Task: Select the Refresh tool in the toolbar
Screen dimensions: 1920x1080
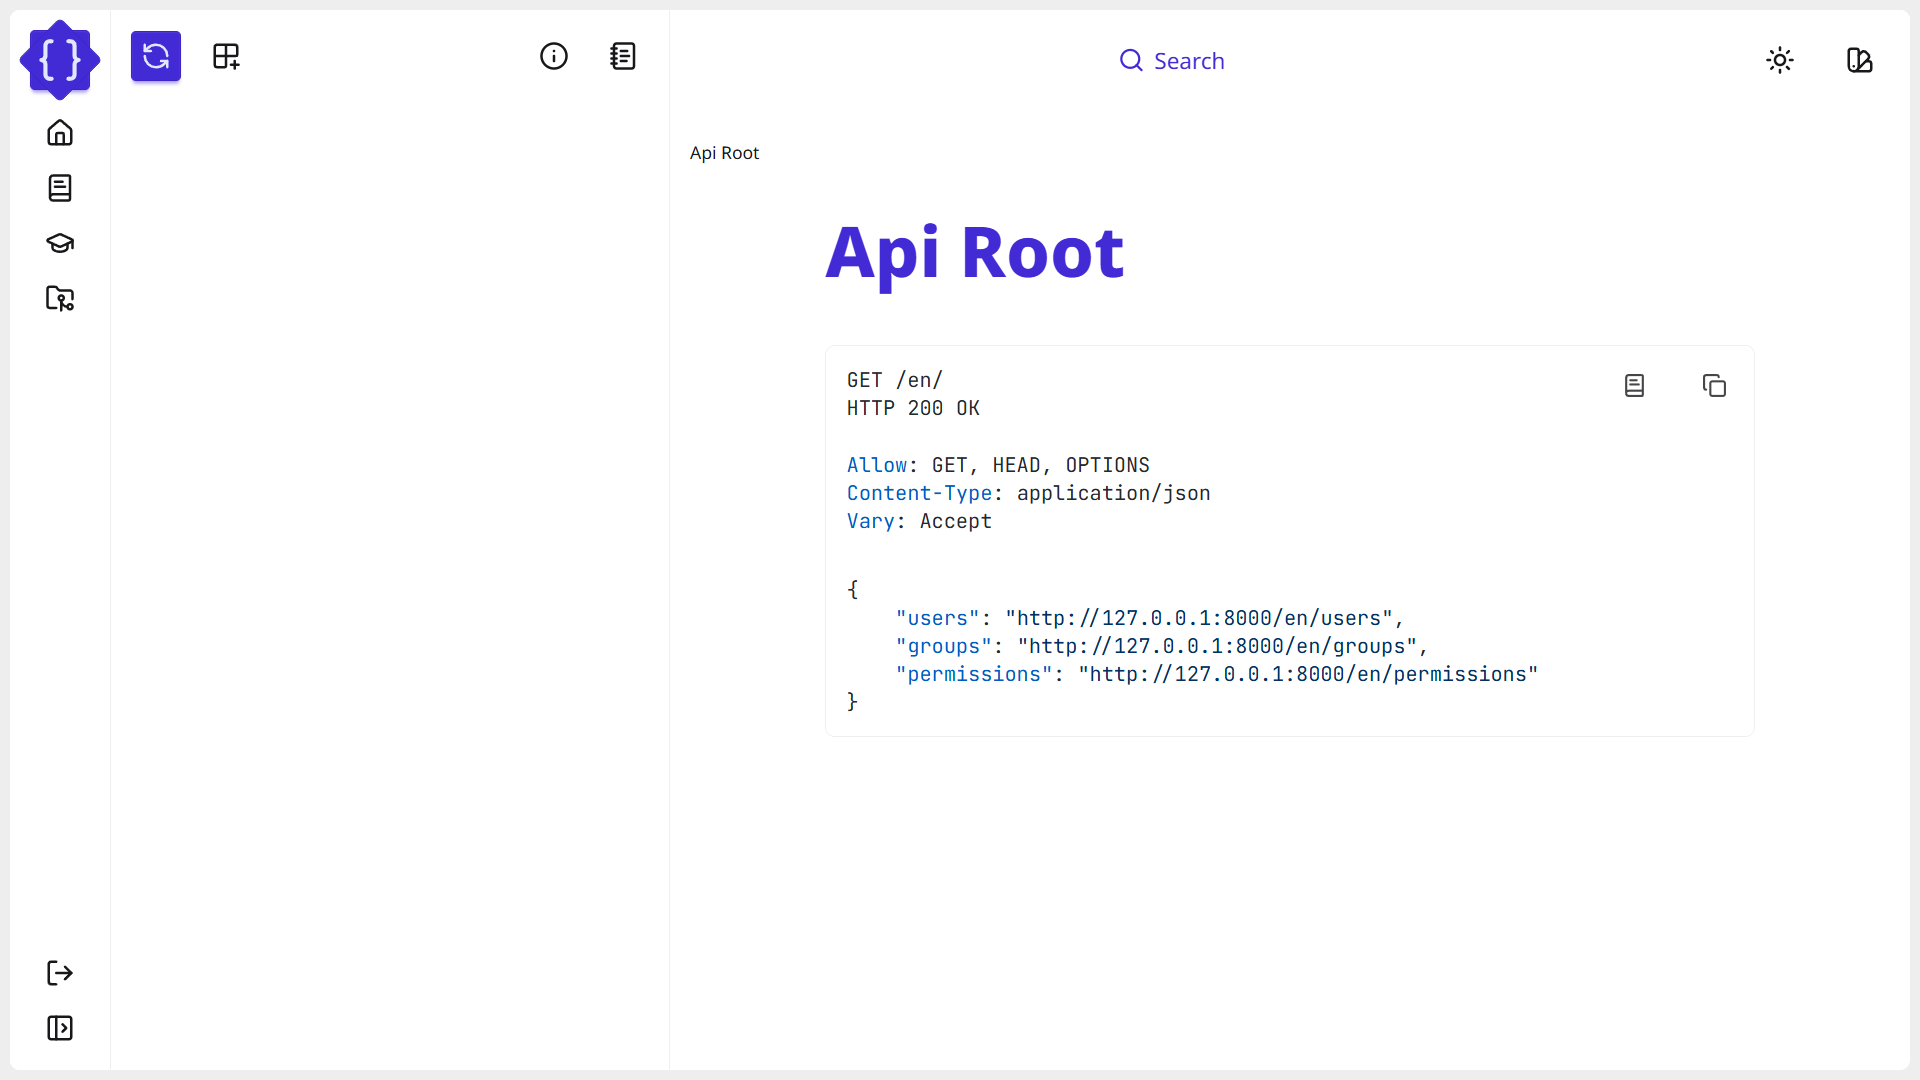Action: coord(156,56)
